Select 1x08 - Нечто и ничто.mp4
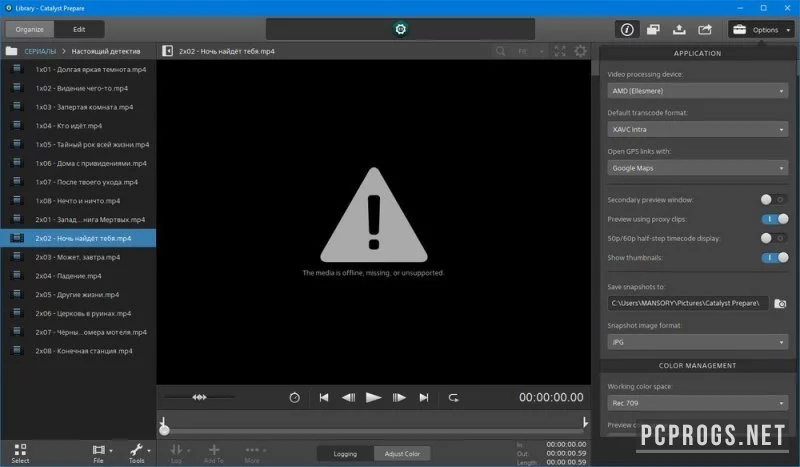The width and height of the screenshot is (800, 467). pyautogui.click(x=78, y=201)
